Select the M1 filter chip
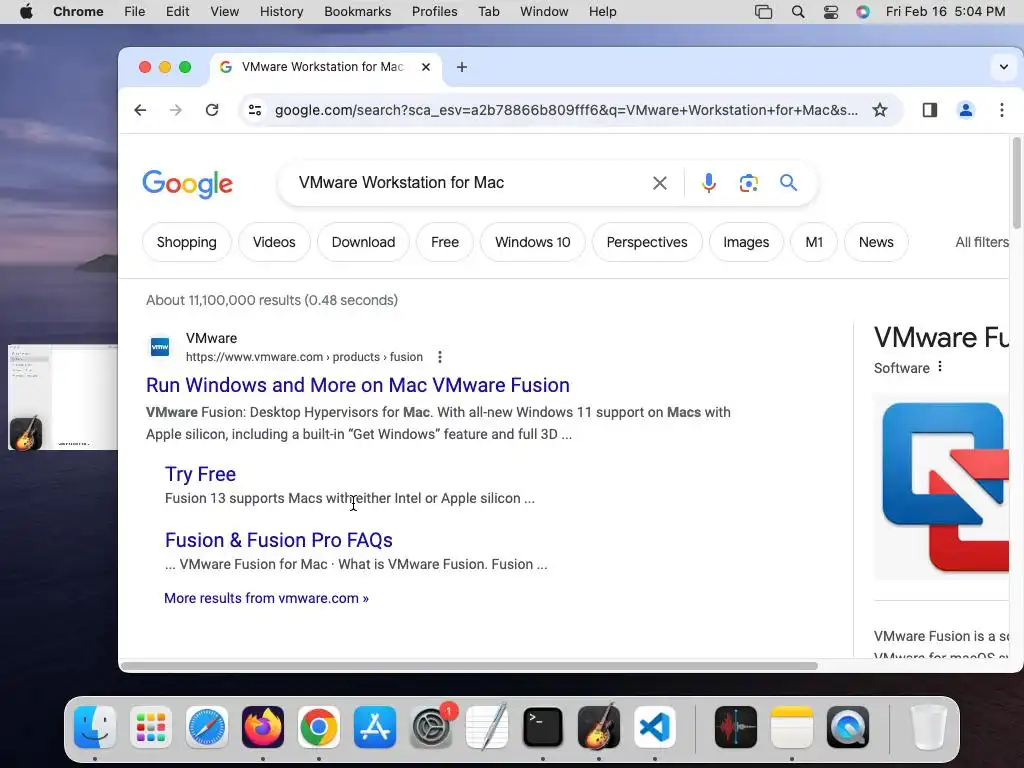Viewport: 1024px width, 768px height. pyautogui.click(x=814, y=242)
